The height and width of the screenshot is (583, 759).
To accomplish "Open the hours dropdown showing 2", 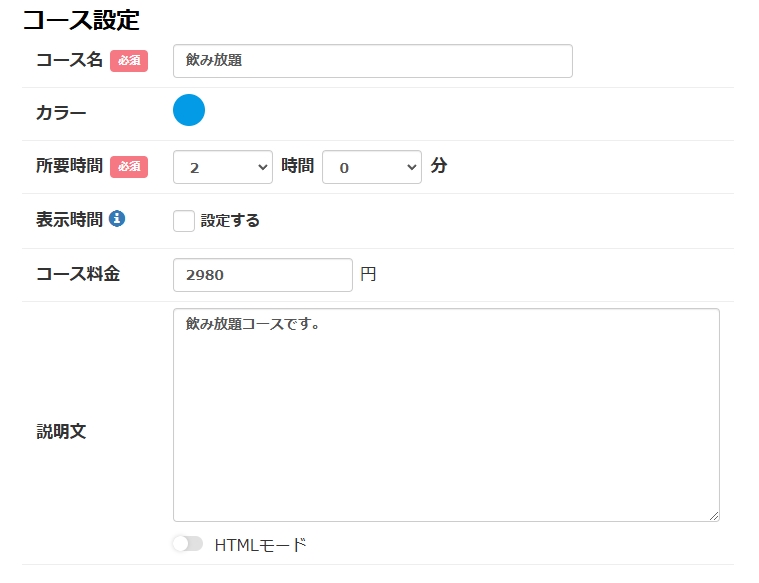I will coord(223,167).
